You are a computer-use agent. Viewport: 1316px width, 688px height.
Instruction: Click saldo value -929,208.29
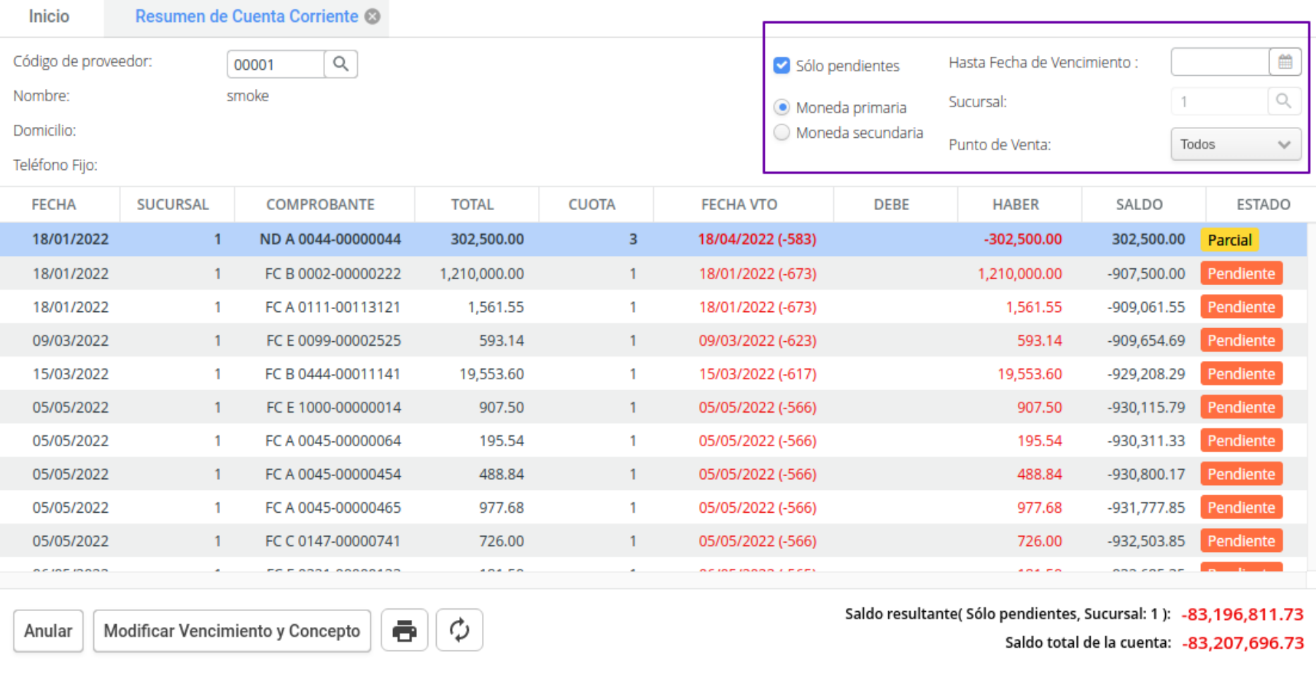point(1146,374)
